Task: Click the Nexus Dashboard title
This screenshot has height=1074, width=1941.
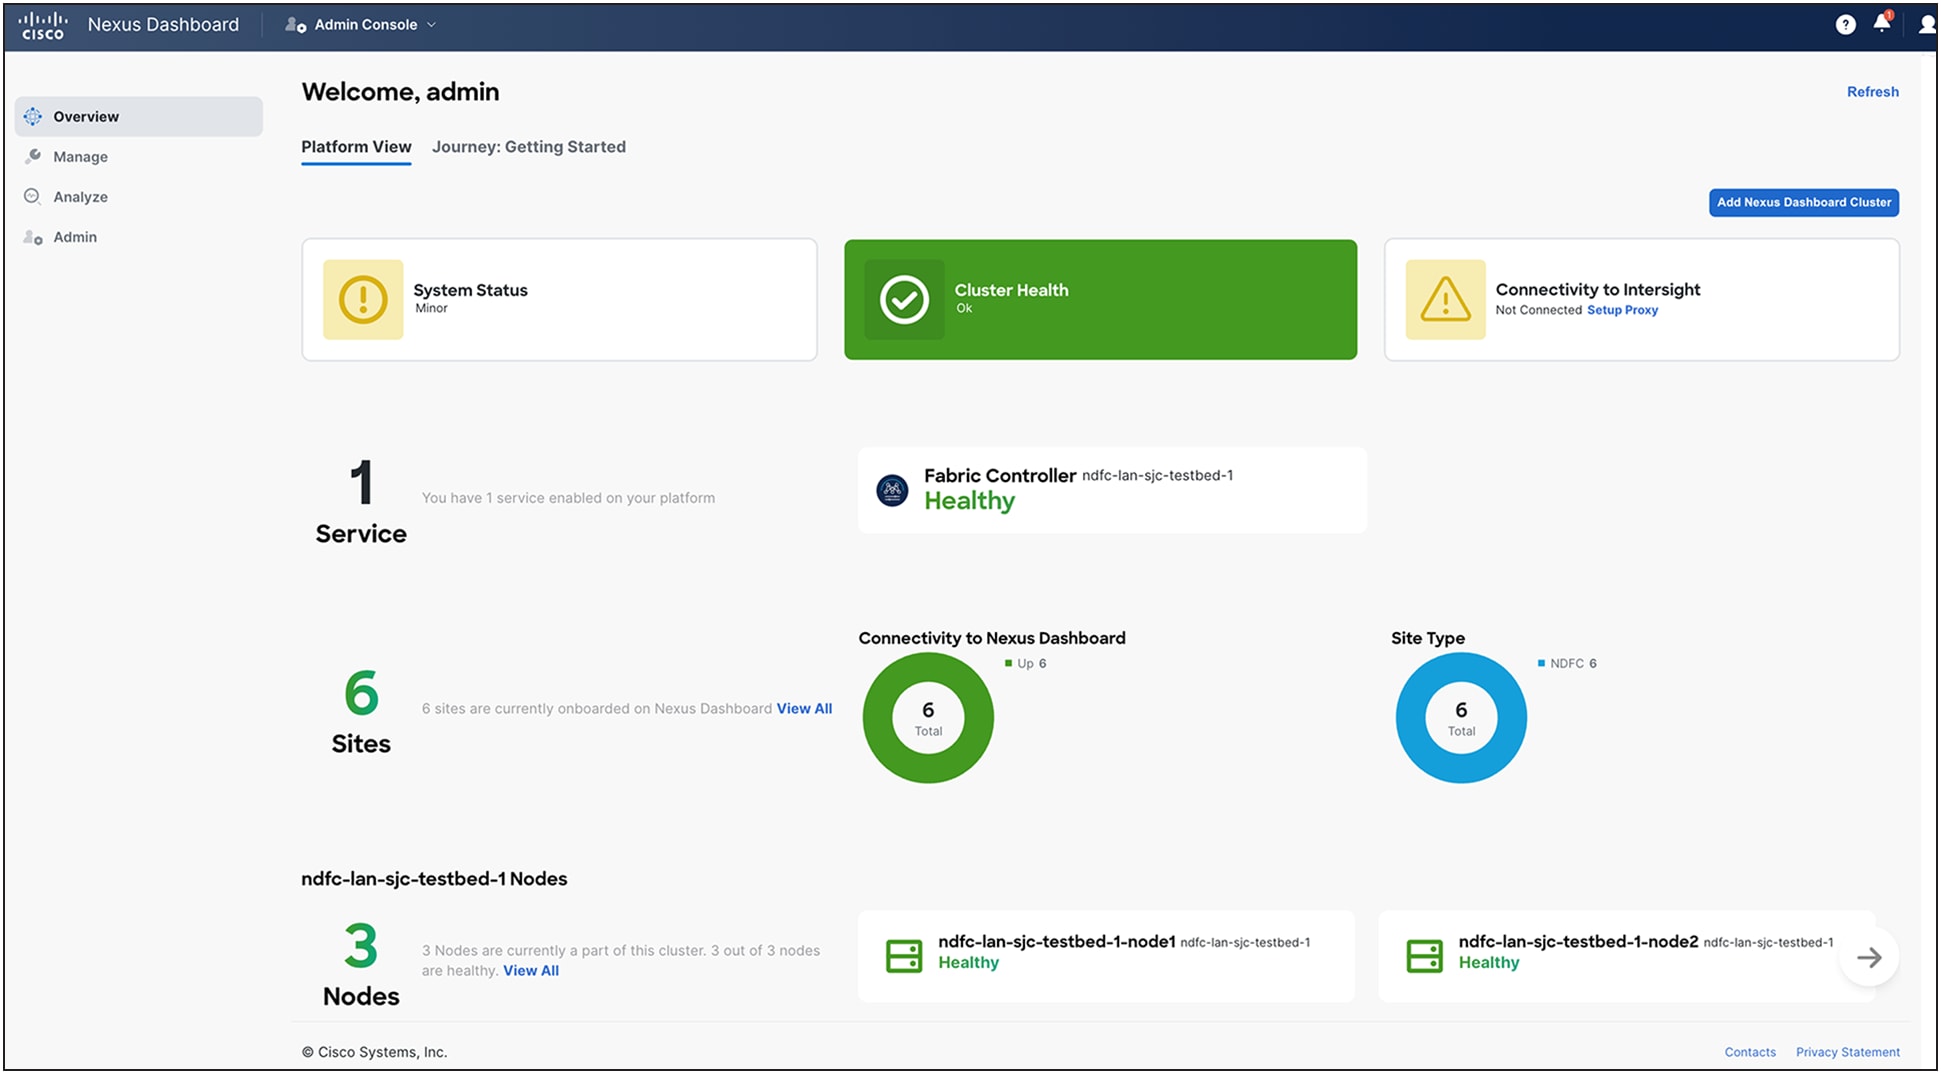Action: (x=163, y=25)
